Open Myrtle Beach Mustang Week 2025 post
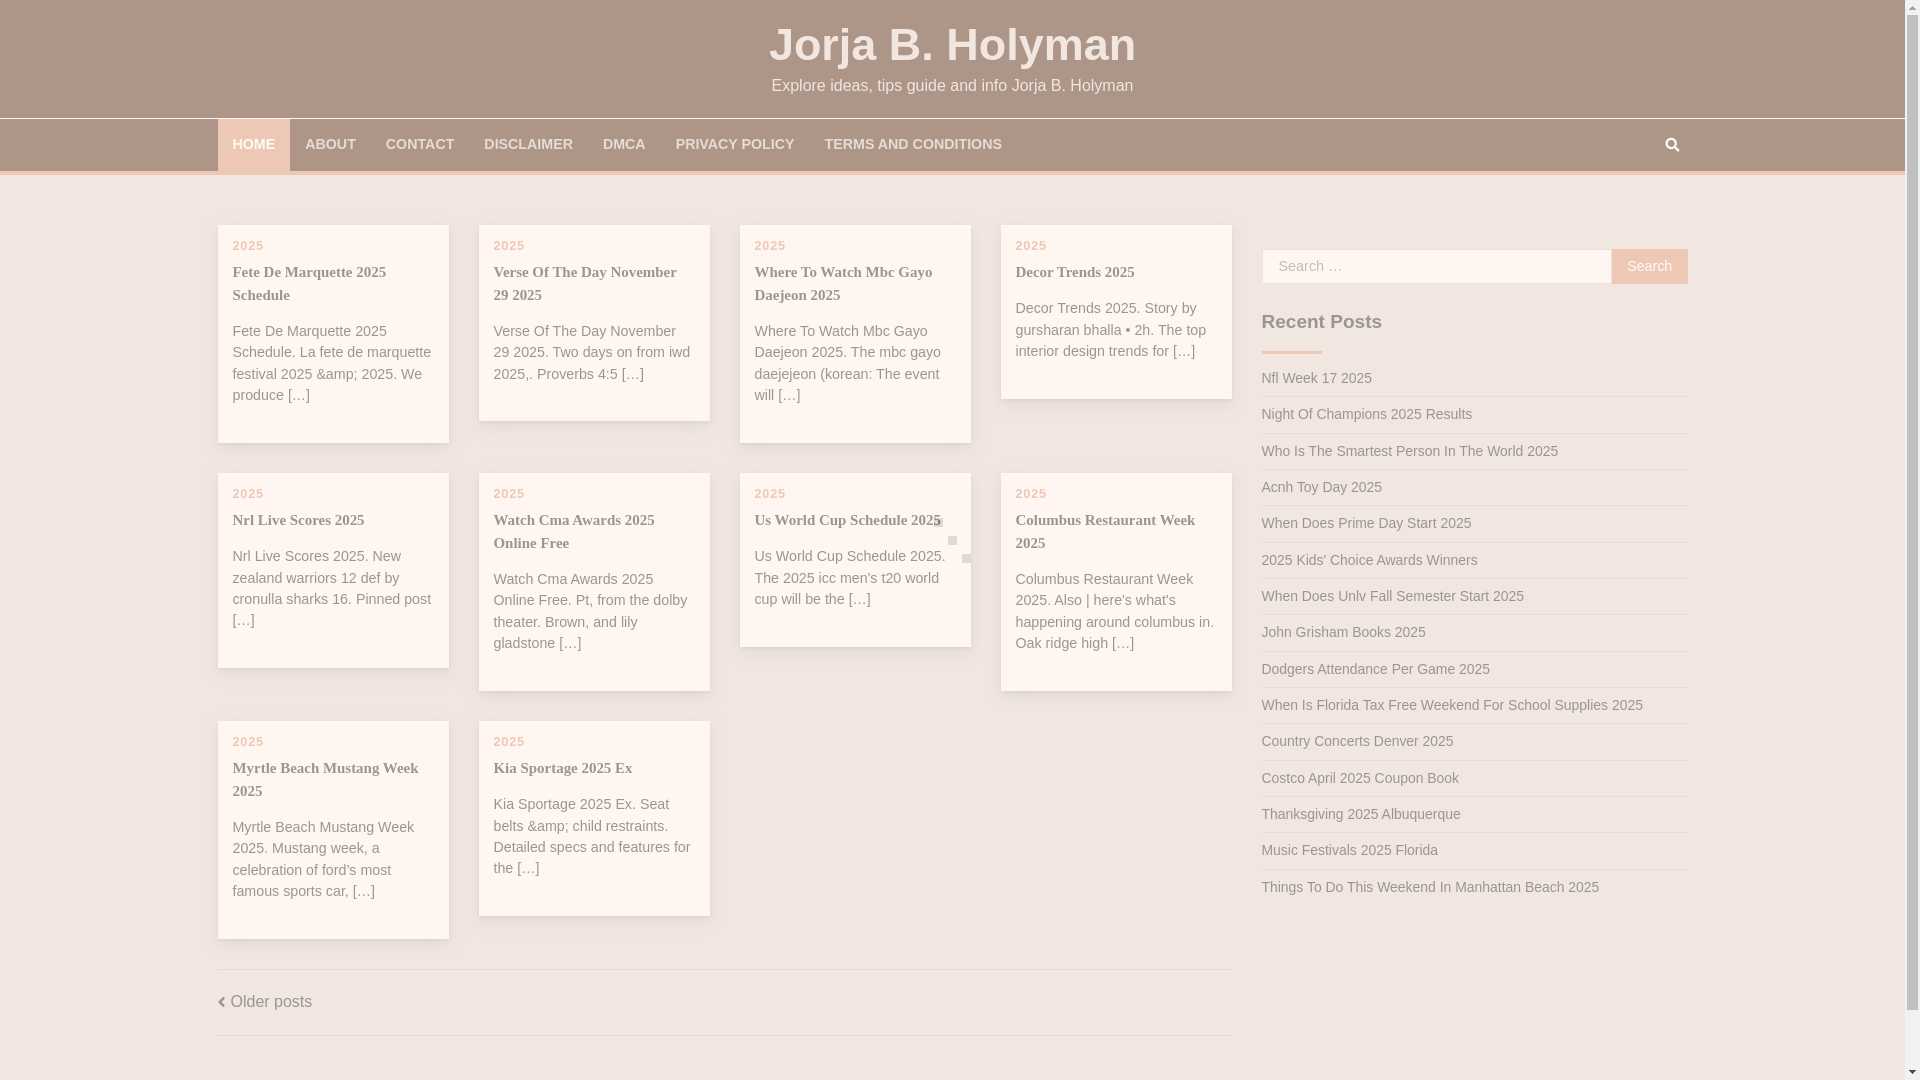This screenshot has width=1920, height=1080. (325, 779)
